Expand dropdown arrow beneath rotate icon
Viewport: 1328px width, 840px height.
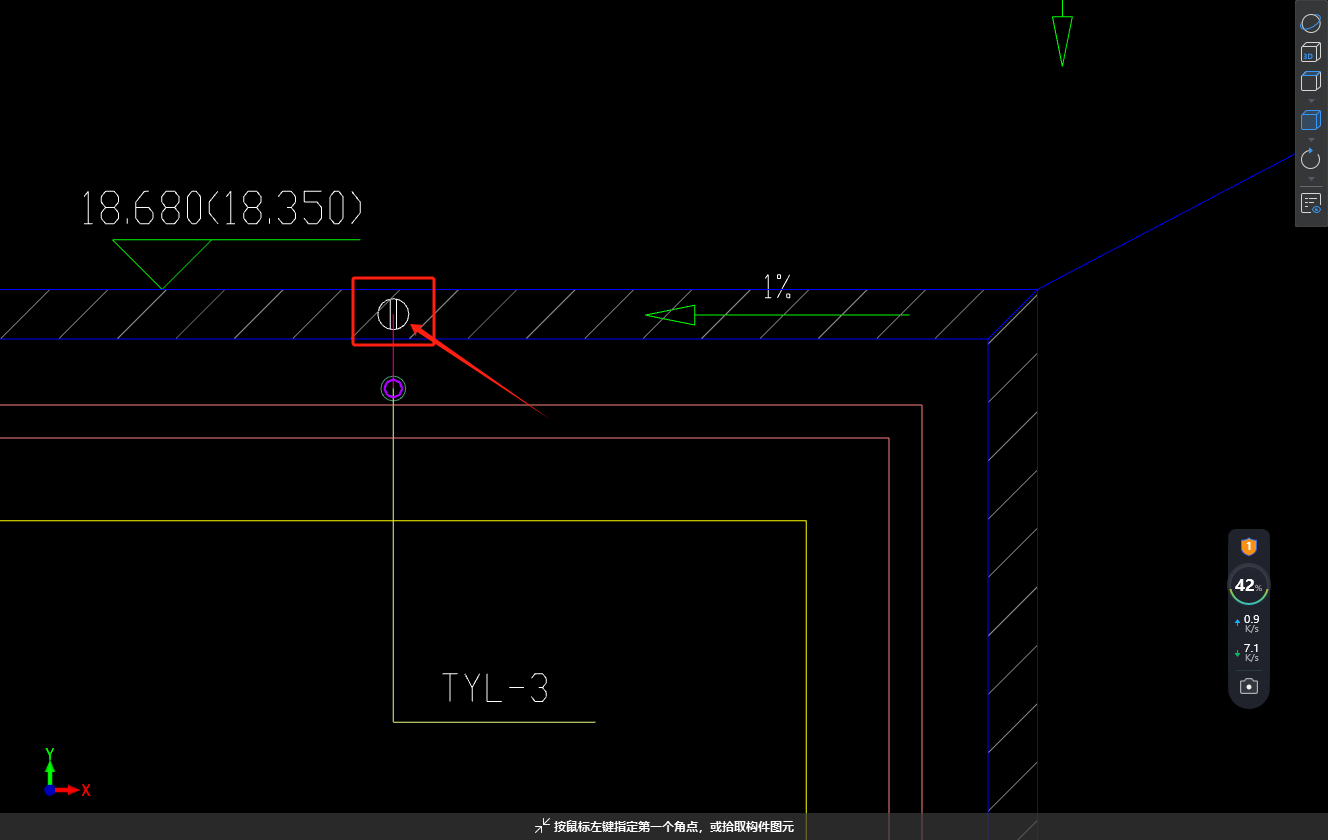click(x=1311, y=179)
